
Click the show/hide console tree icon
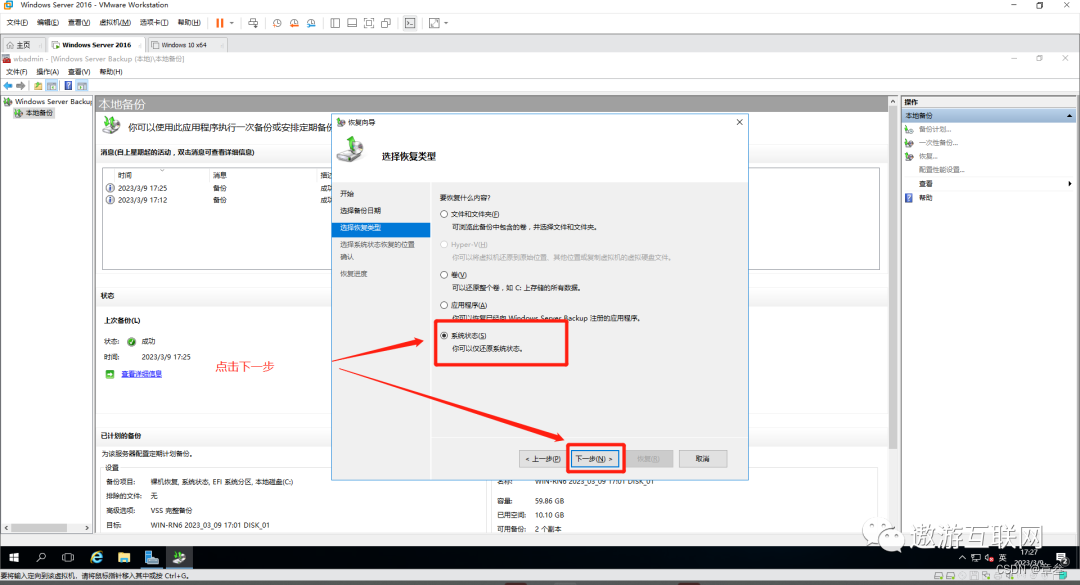52,85
